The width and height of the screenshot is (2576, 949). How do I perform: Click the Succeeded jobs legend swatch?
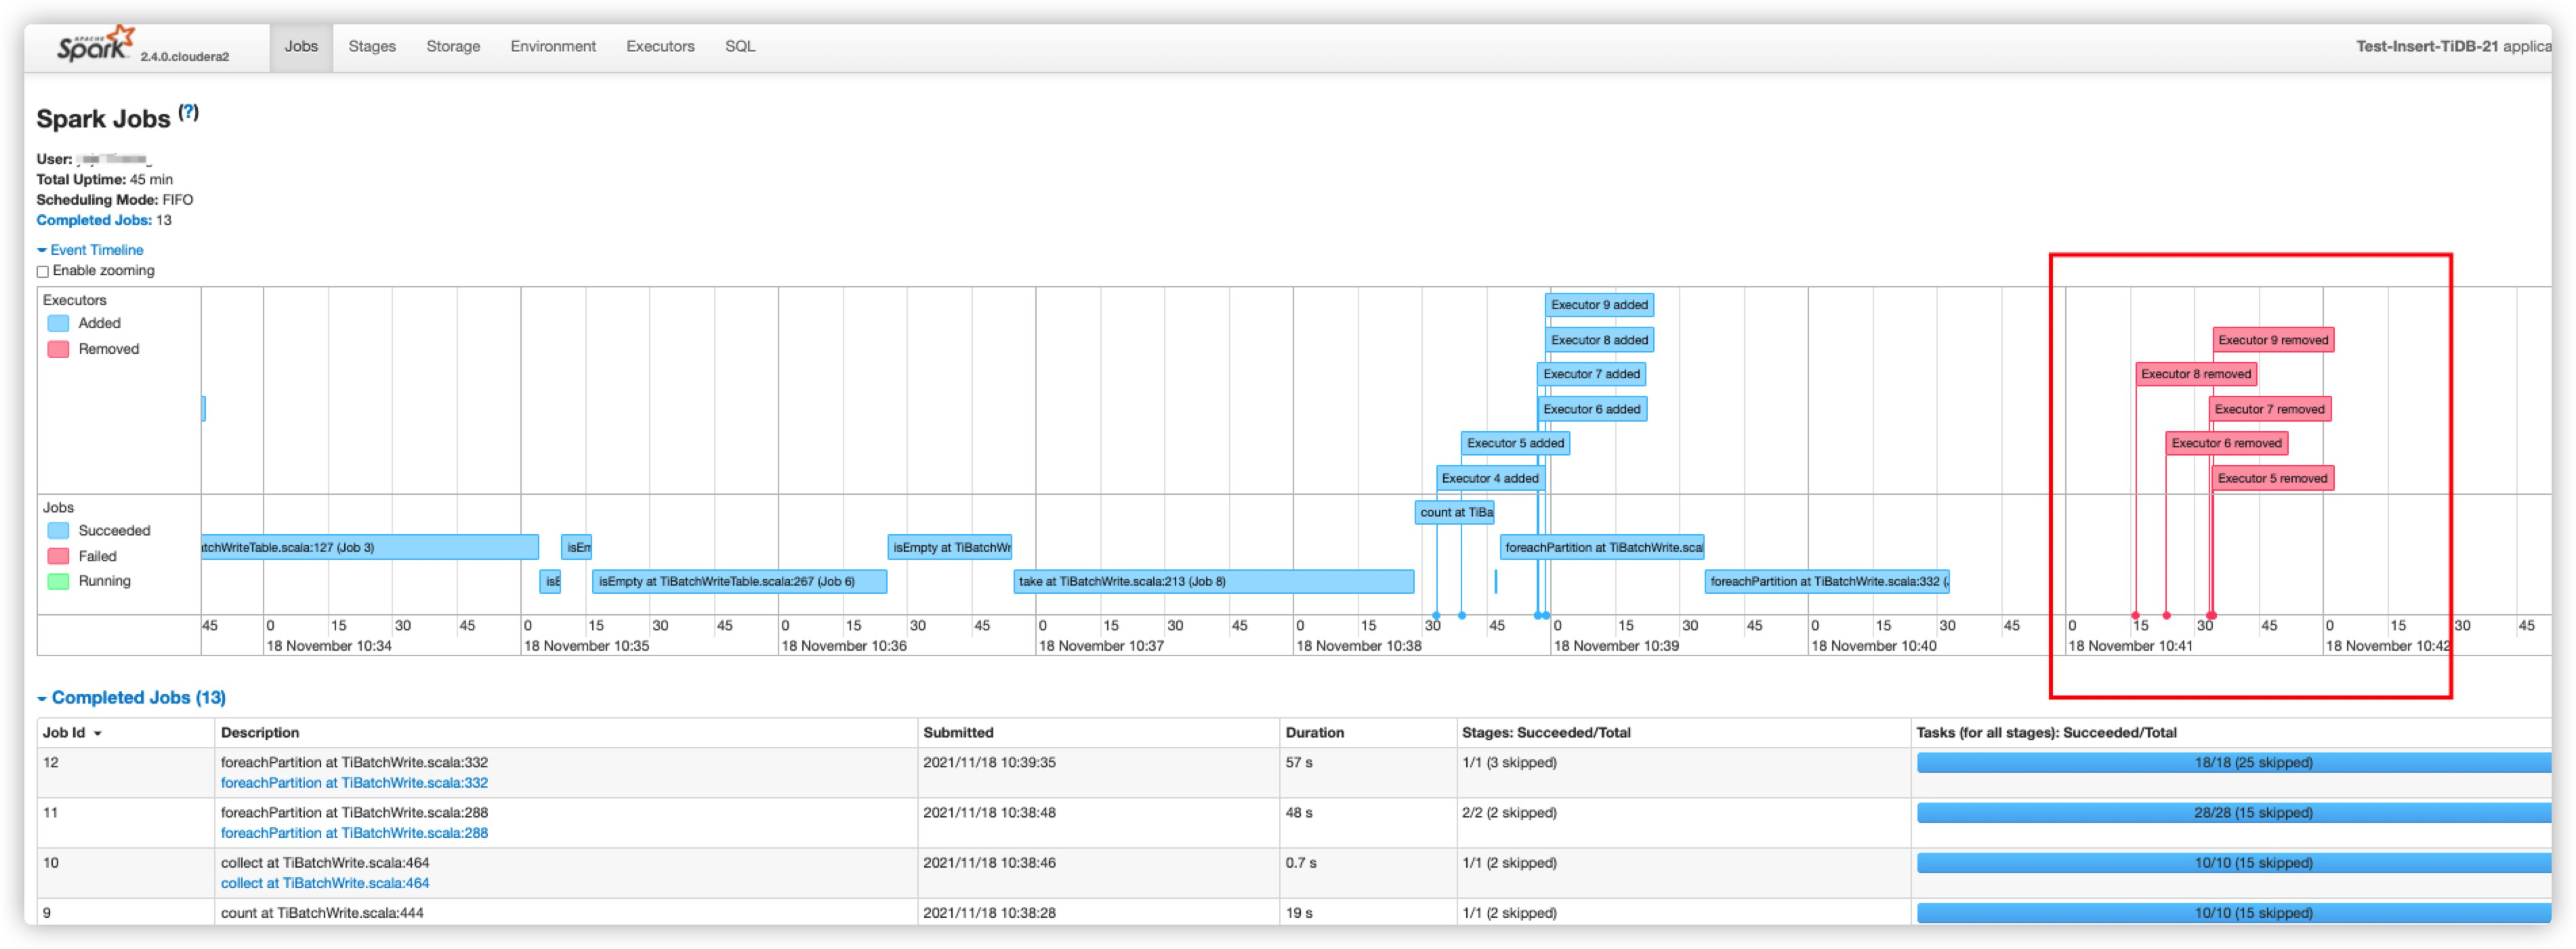tap(58, 531)
